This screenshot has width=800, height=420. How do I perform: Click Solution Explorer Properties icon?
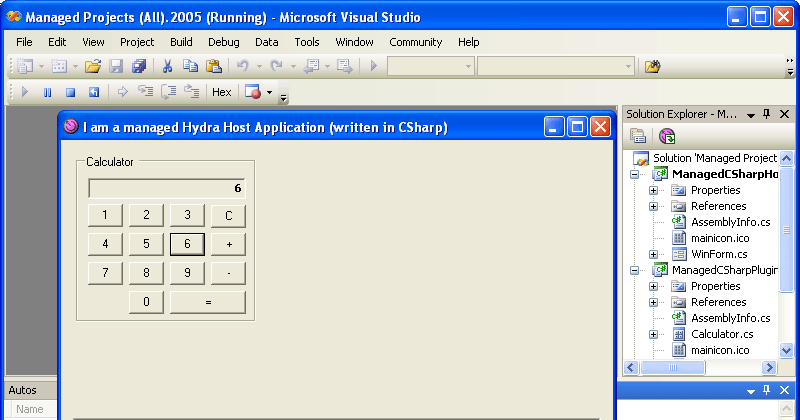point(638,136)
